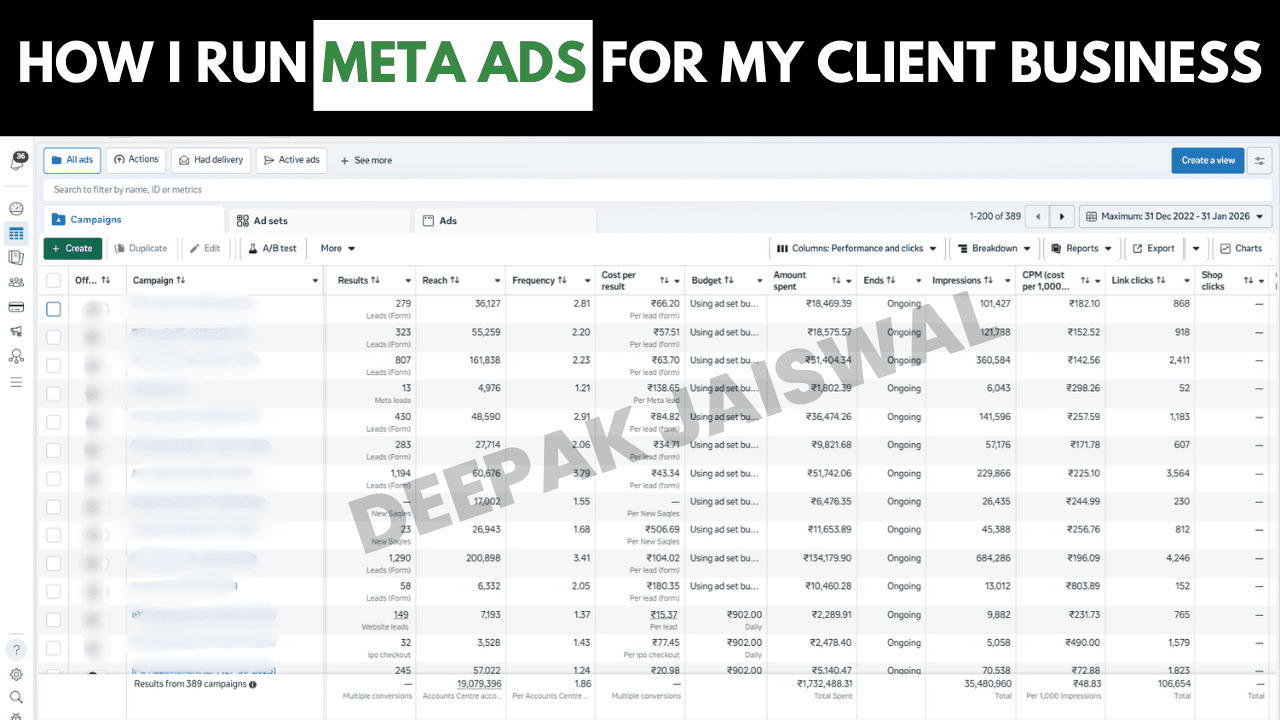
Task: Open the Advertising megaphone icon in sidebar
Action: tap(16, 331)
